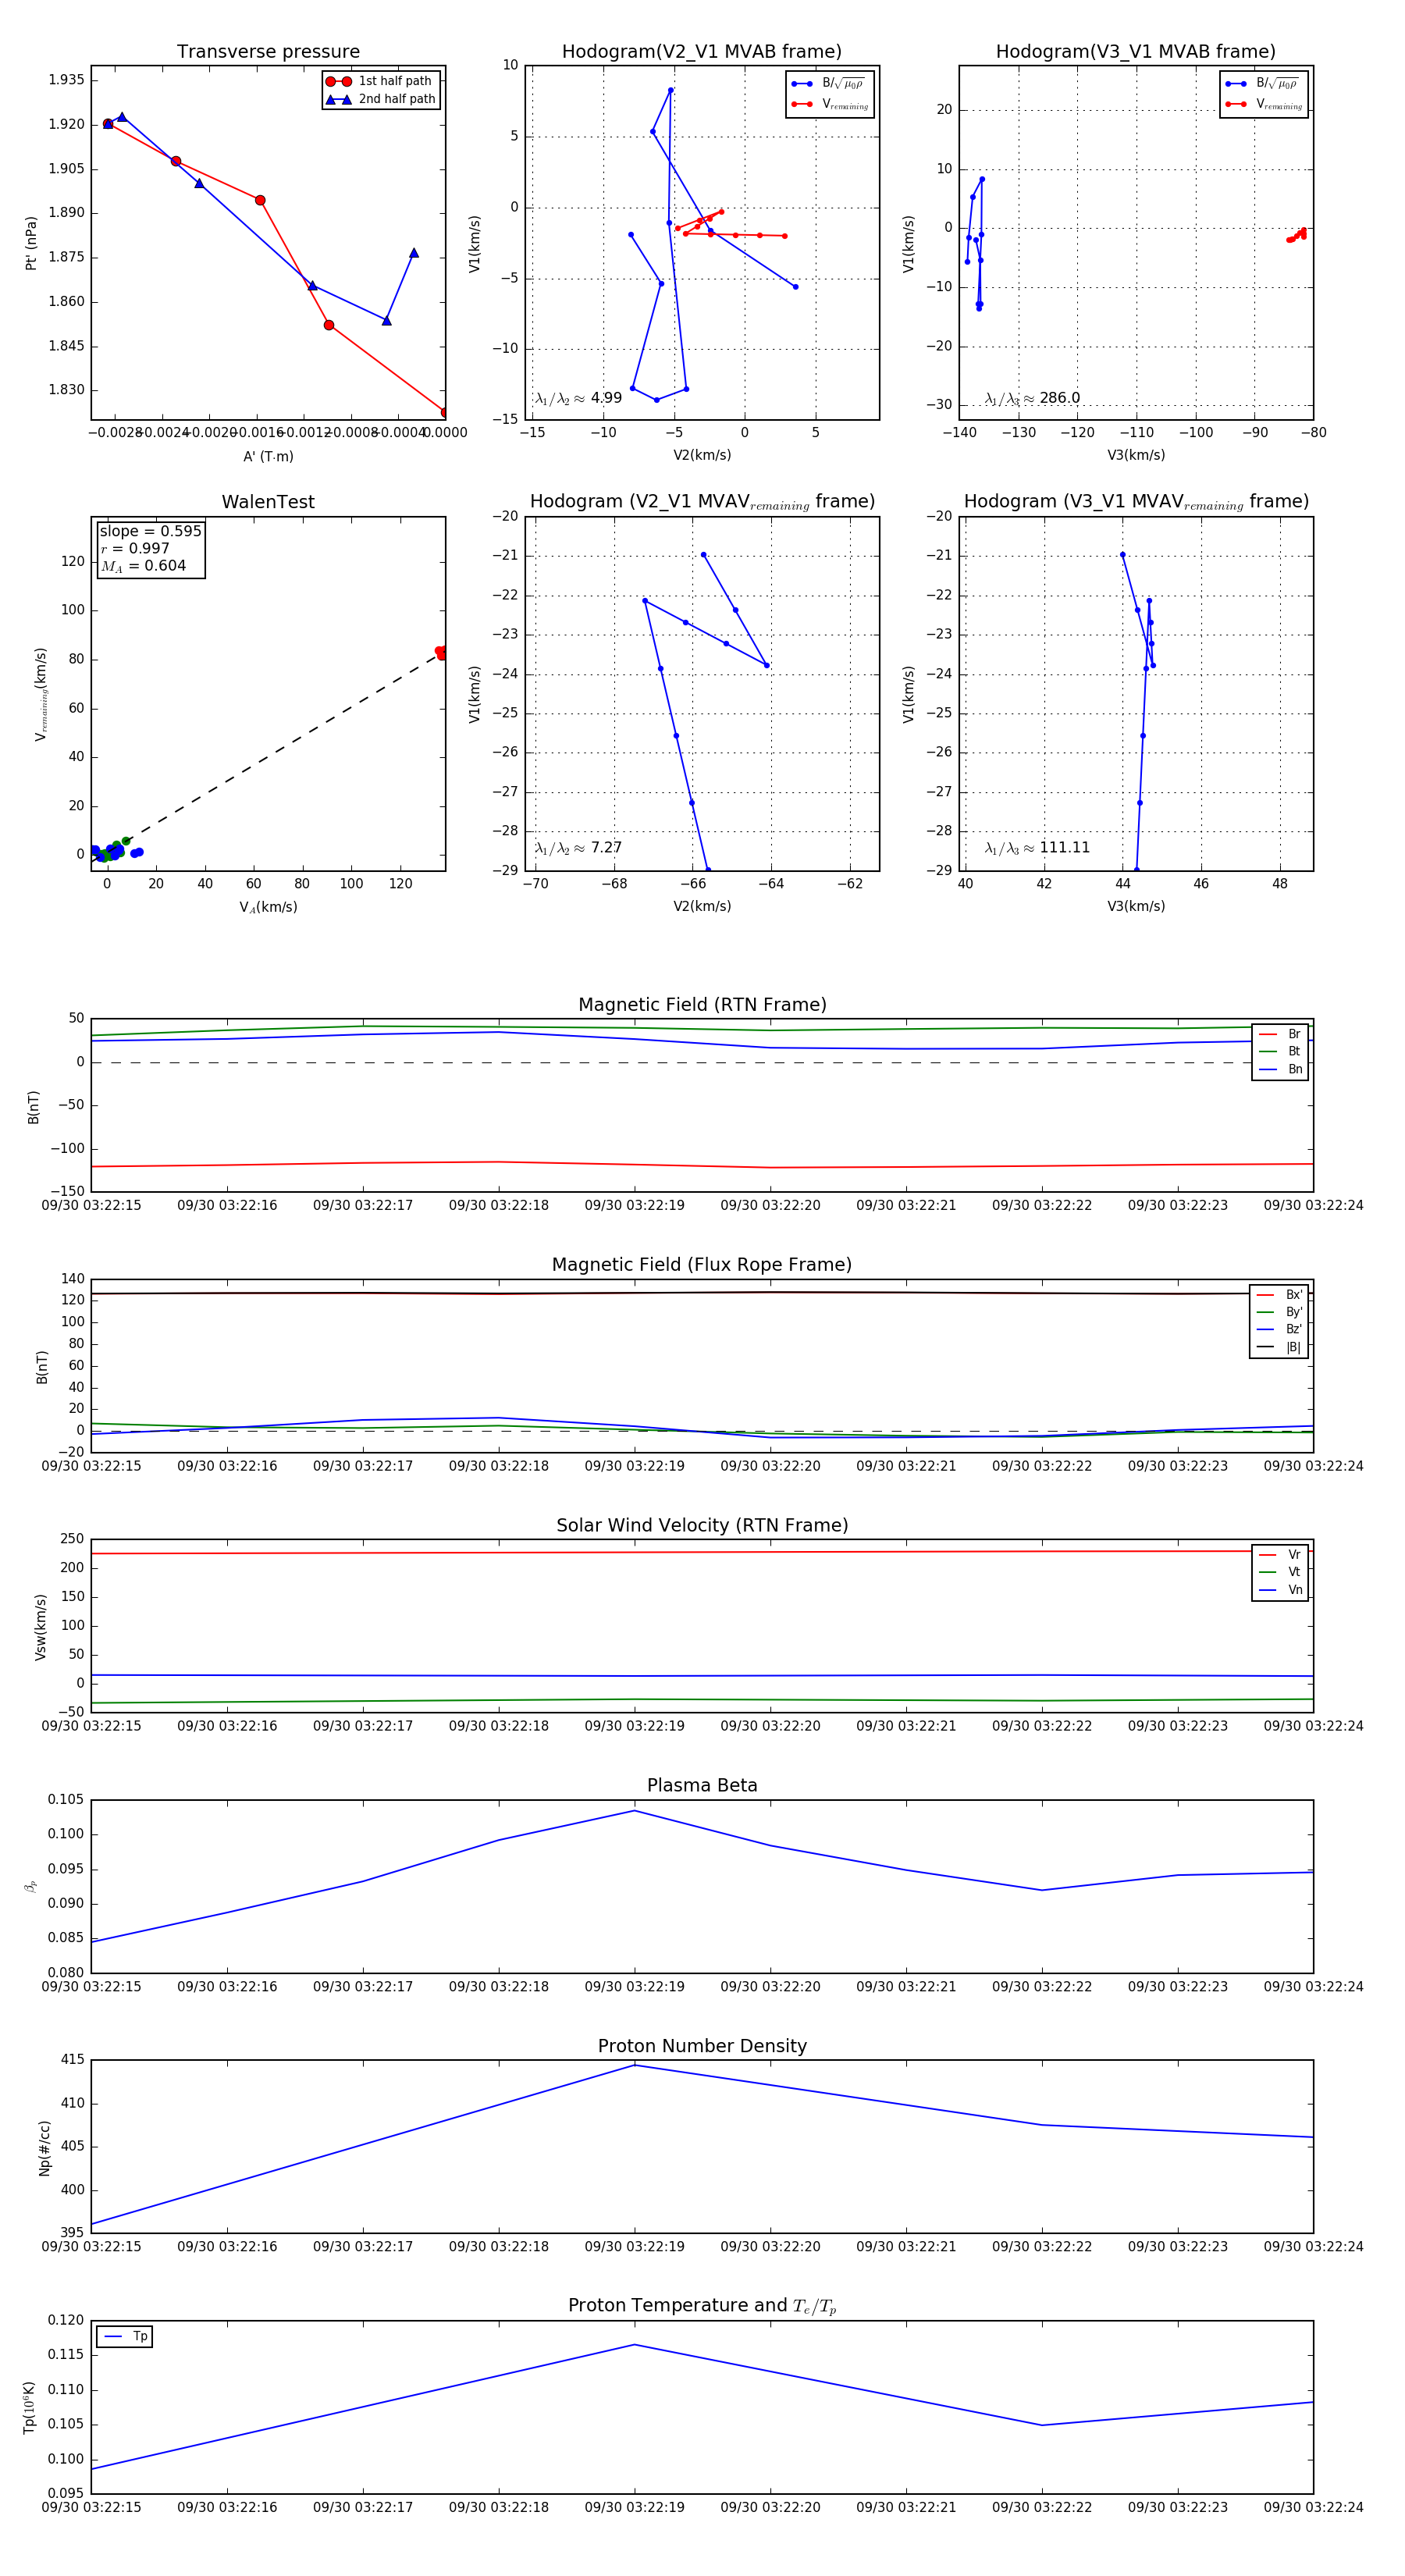
Task: Click the Tp legend box in Proton Temperature plot
Action: pyautogui.click(x=125, y=2337)
